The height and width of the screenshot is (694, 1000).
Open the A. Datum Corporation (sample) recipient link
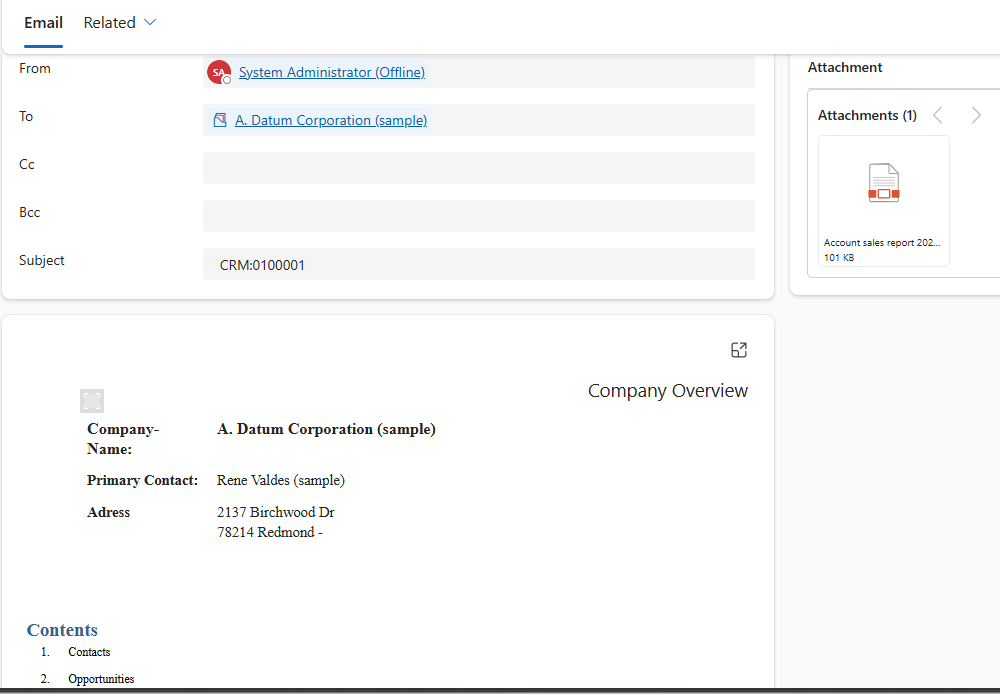[331, 120]
